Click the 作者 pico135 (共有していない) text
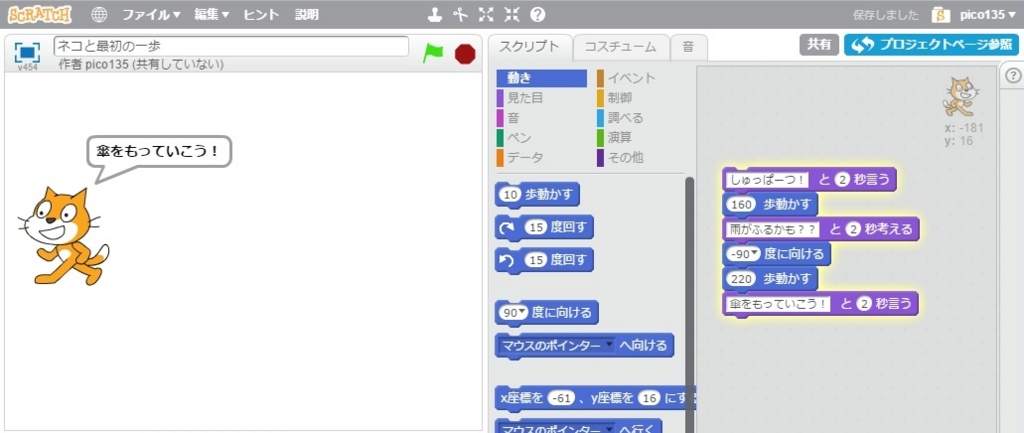The height and width of the screenshot is (433, 1024). tap(141, 65)
